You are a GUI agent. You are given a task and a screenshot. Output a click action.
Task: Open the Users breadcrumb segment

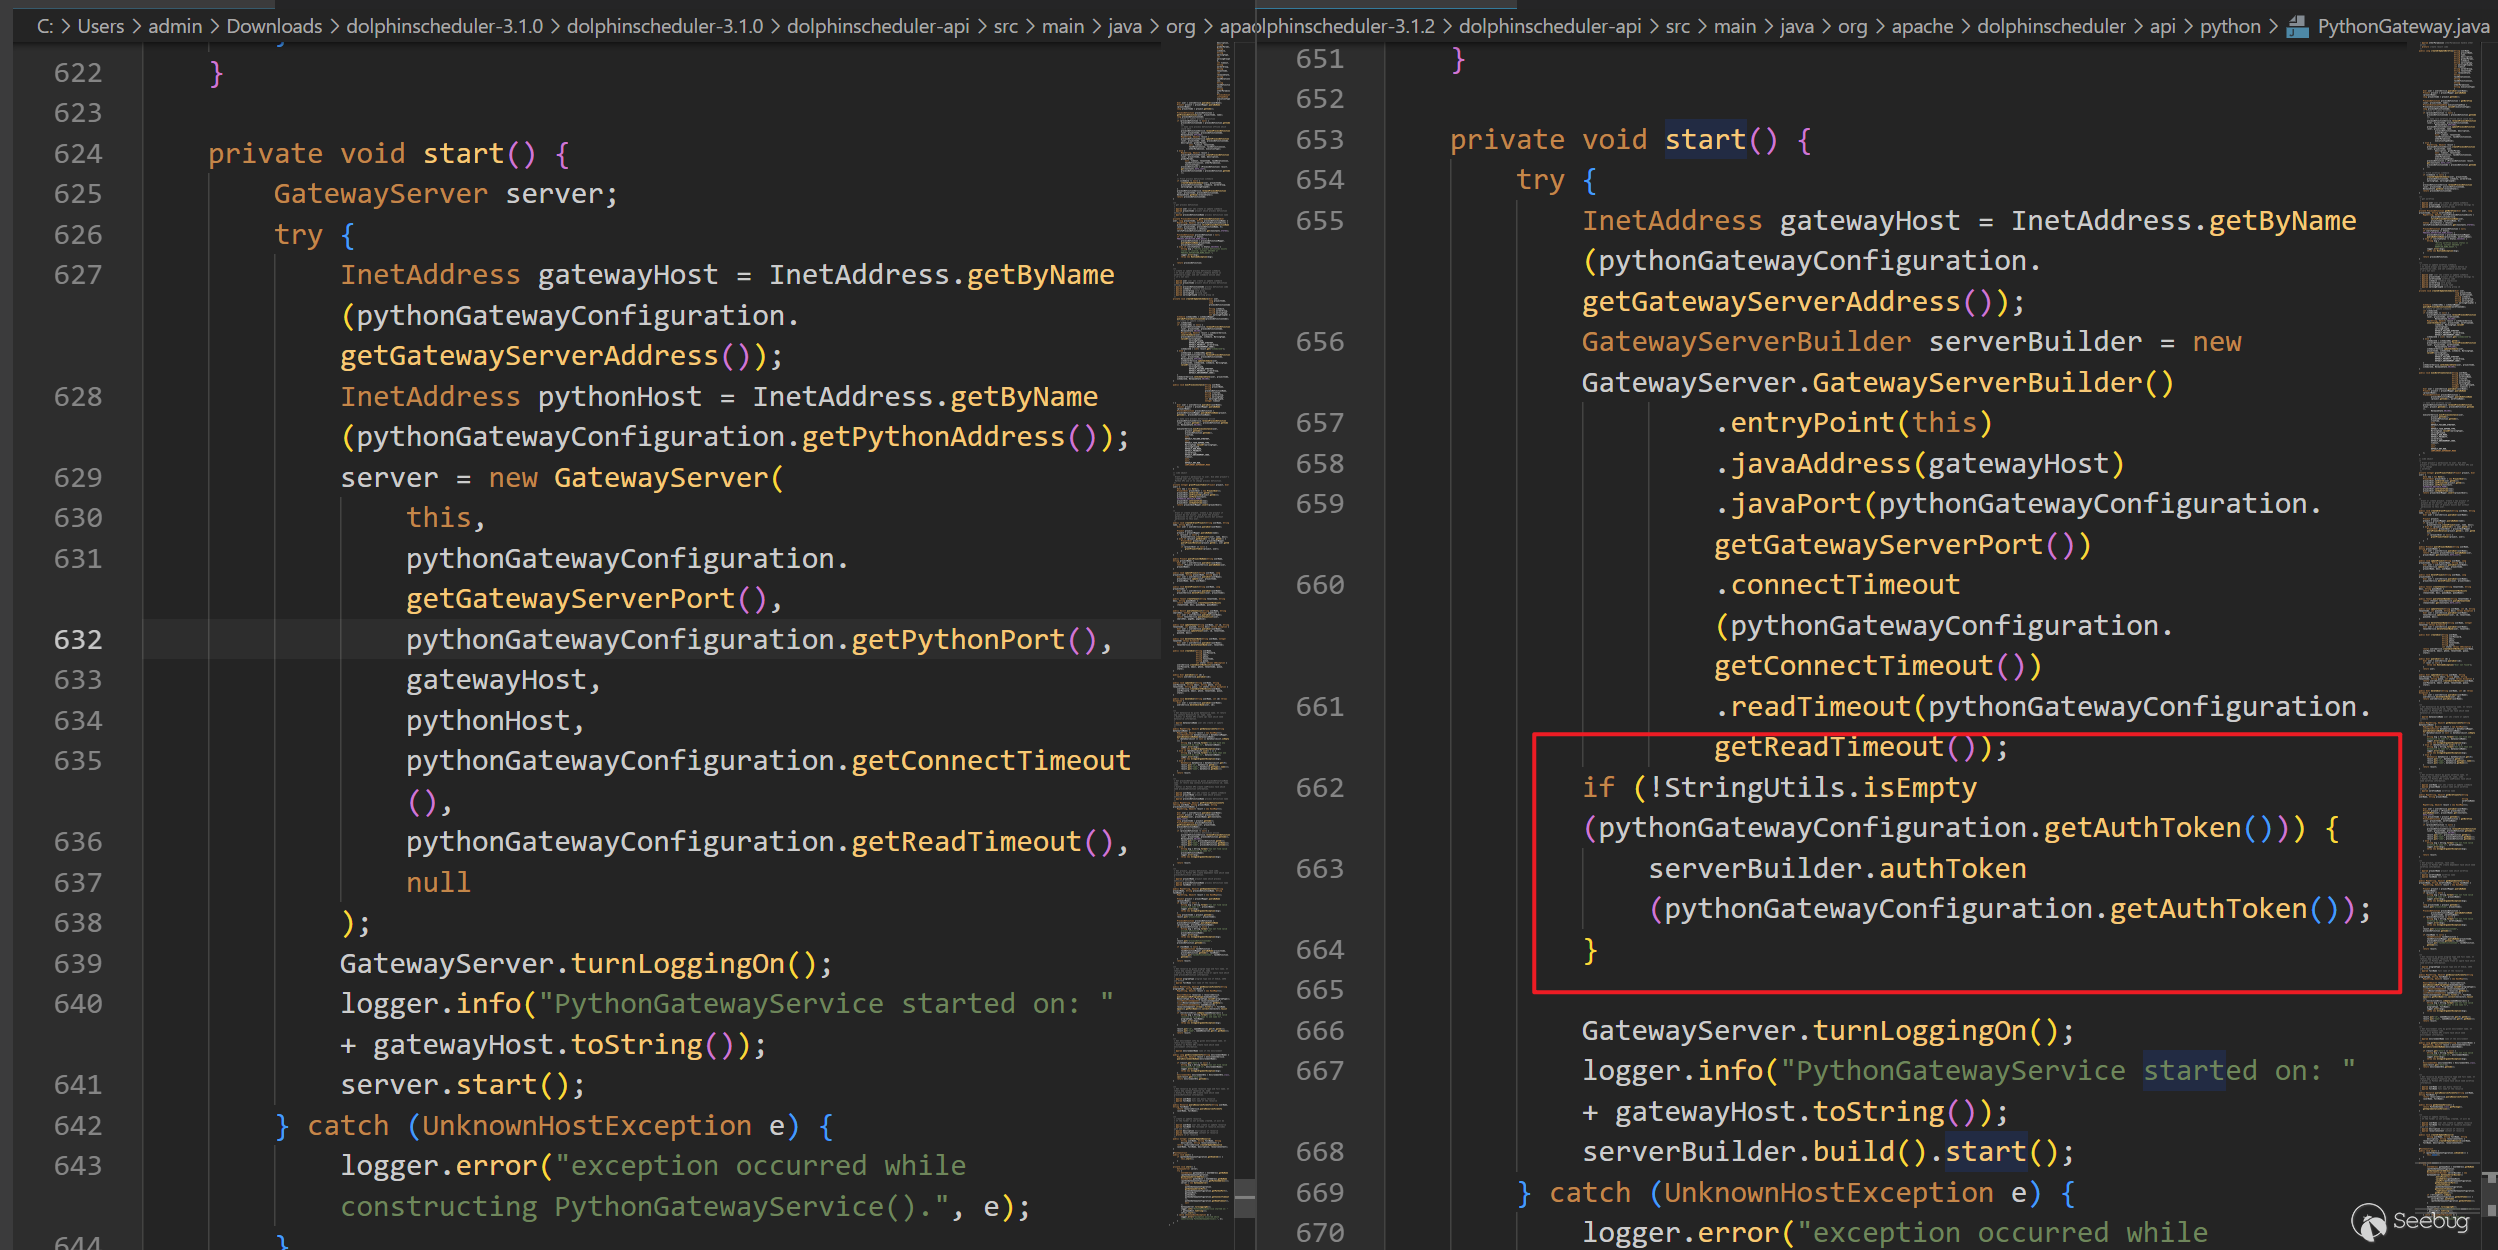101,27
